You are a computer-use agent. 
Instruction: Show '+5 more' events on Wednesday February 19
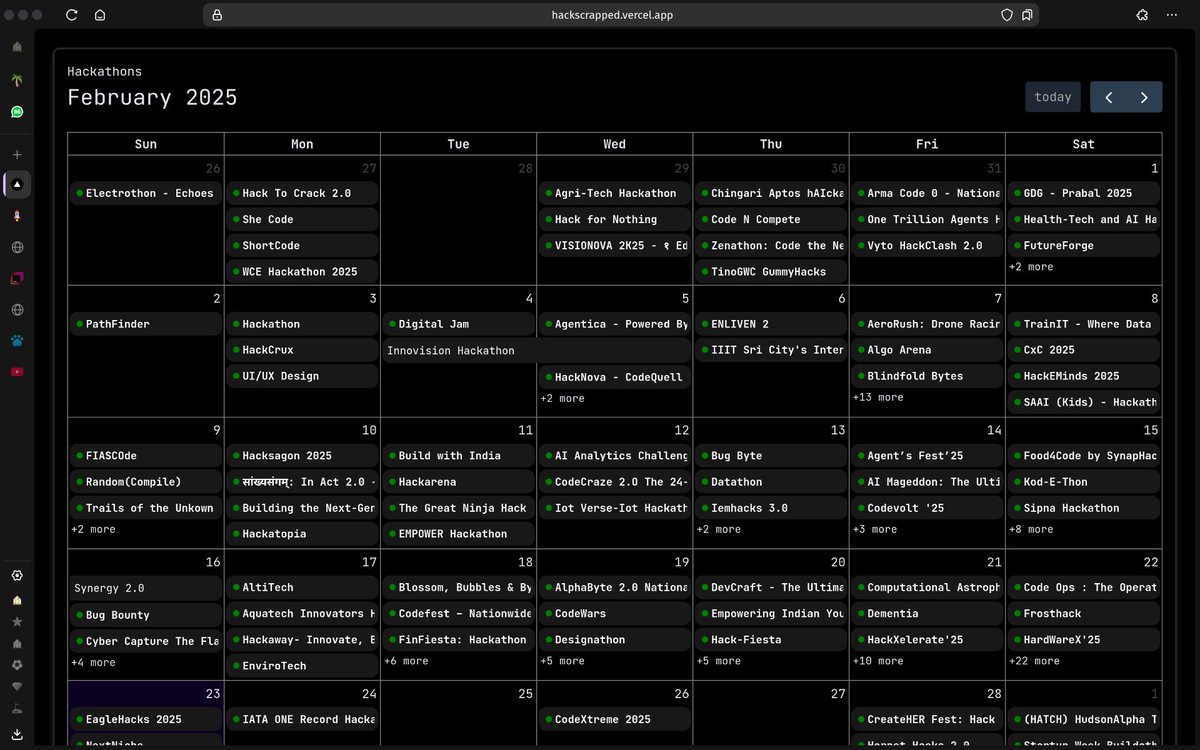click(x=562, y=661)
